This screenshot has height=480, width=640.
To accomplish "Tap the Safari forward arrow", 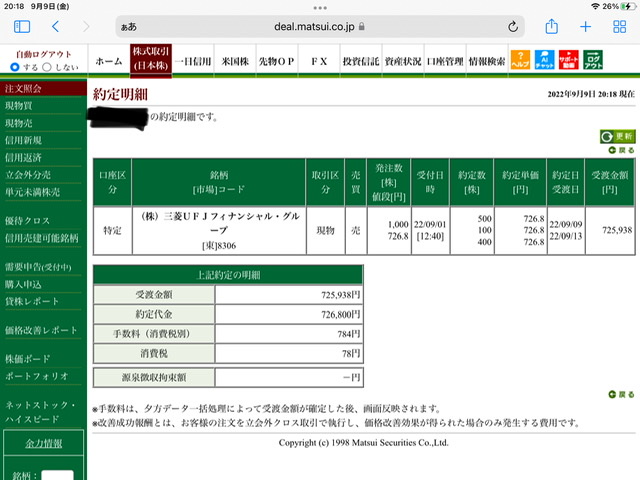I will [x=86, y=27].
